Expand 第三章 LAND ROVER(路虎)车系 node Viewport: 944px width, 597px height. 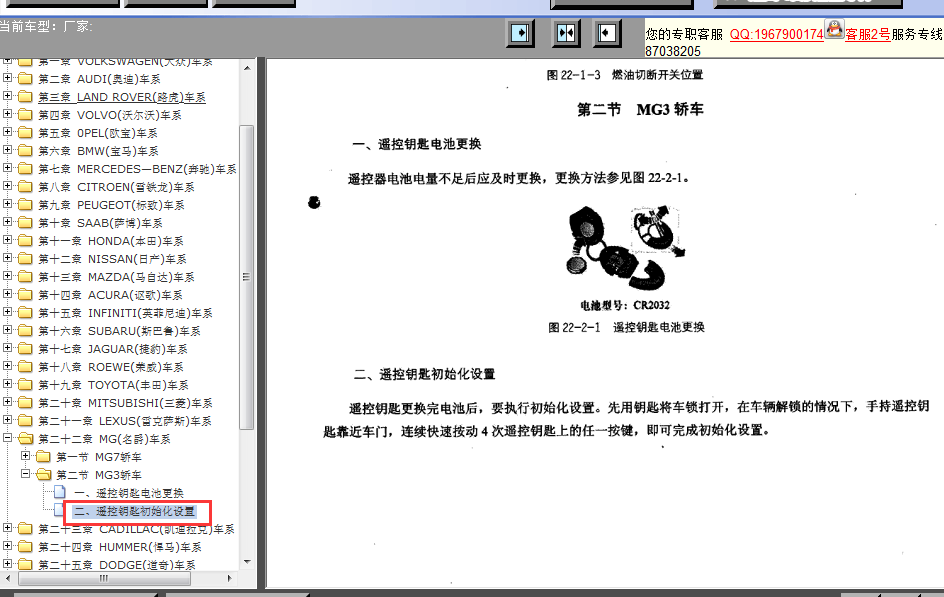(x=7, y=96)
